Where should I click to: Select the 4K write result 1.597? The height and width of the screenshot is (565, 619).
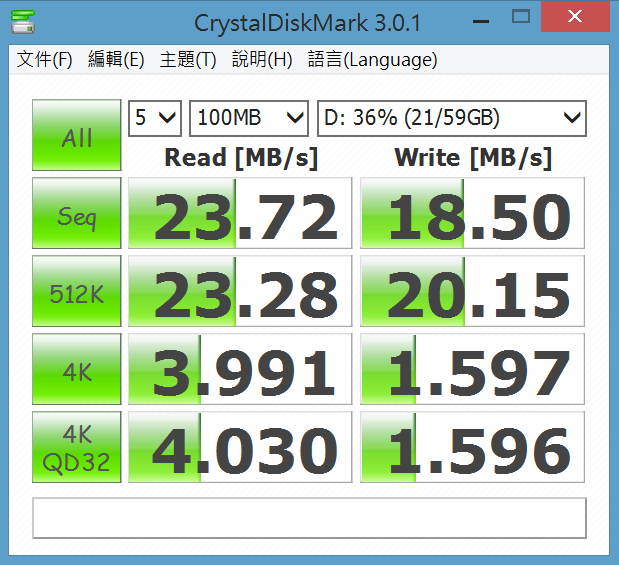click(473, 369)
